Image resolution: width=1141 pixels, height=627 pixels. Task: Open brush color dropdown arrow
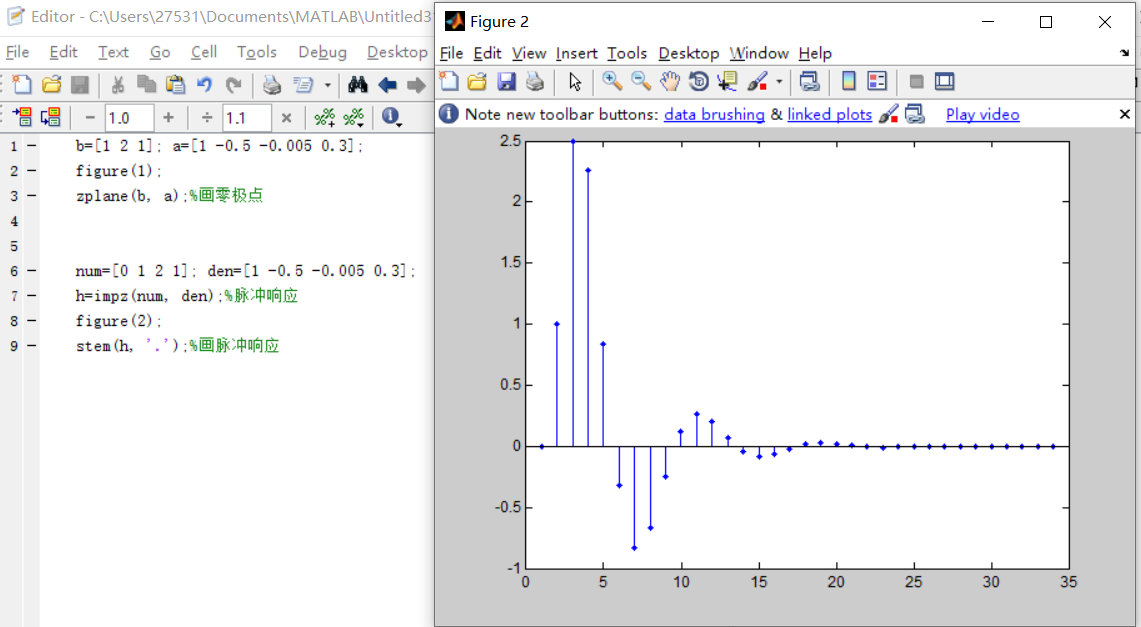point(779,81)
